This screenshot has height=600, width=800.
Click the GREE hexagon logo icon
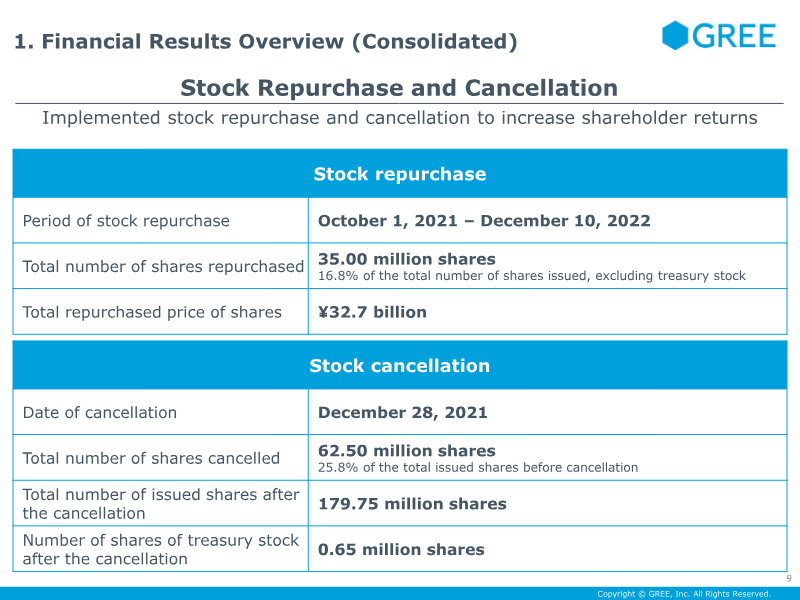(675, 36)
